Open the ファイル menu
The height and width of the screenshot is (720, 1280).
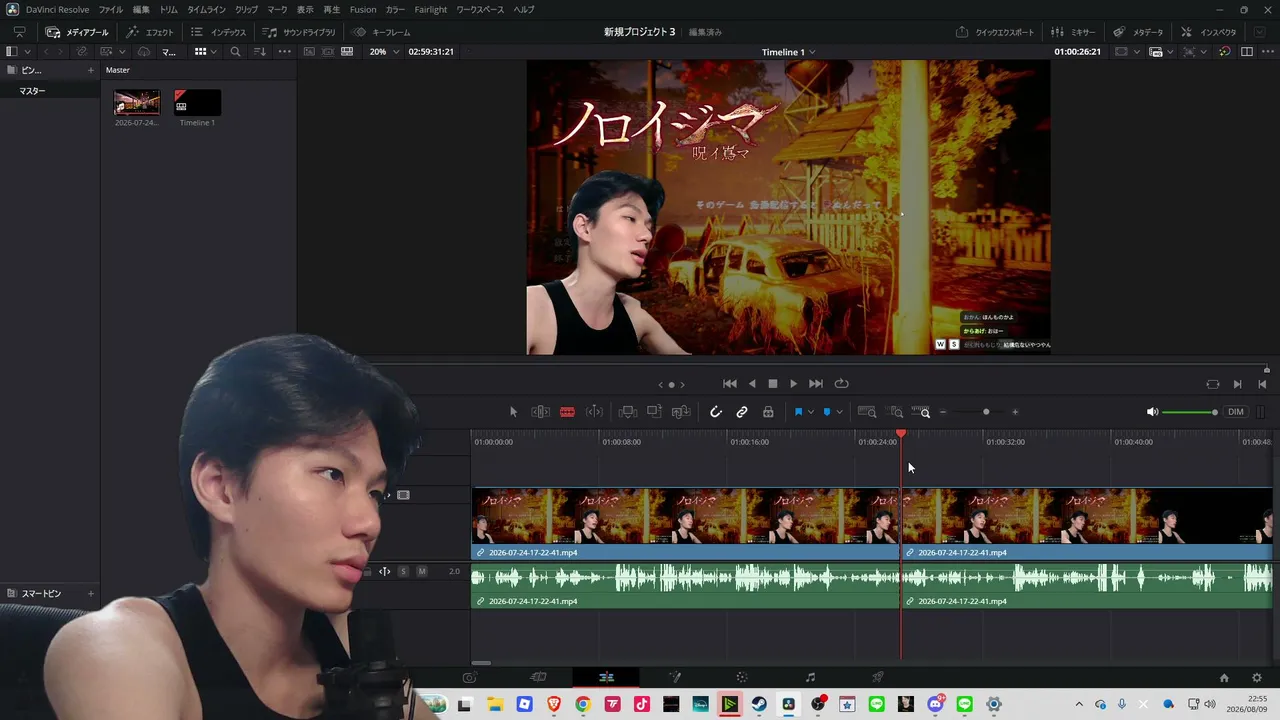tap(111, 9)
